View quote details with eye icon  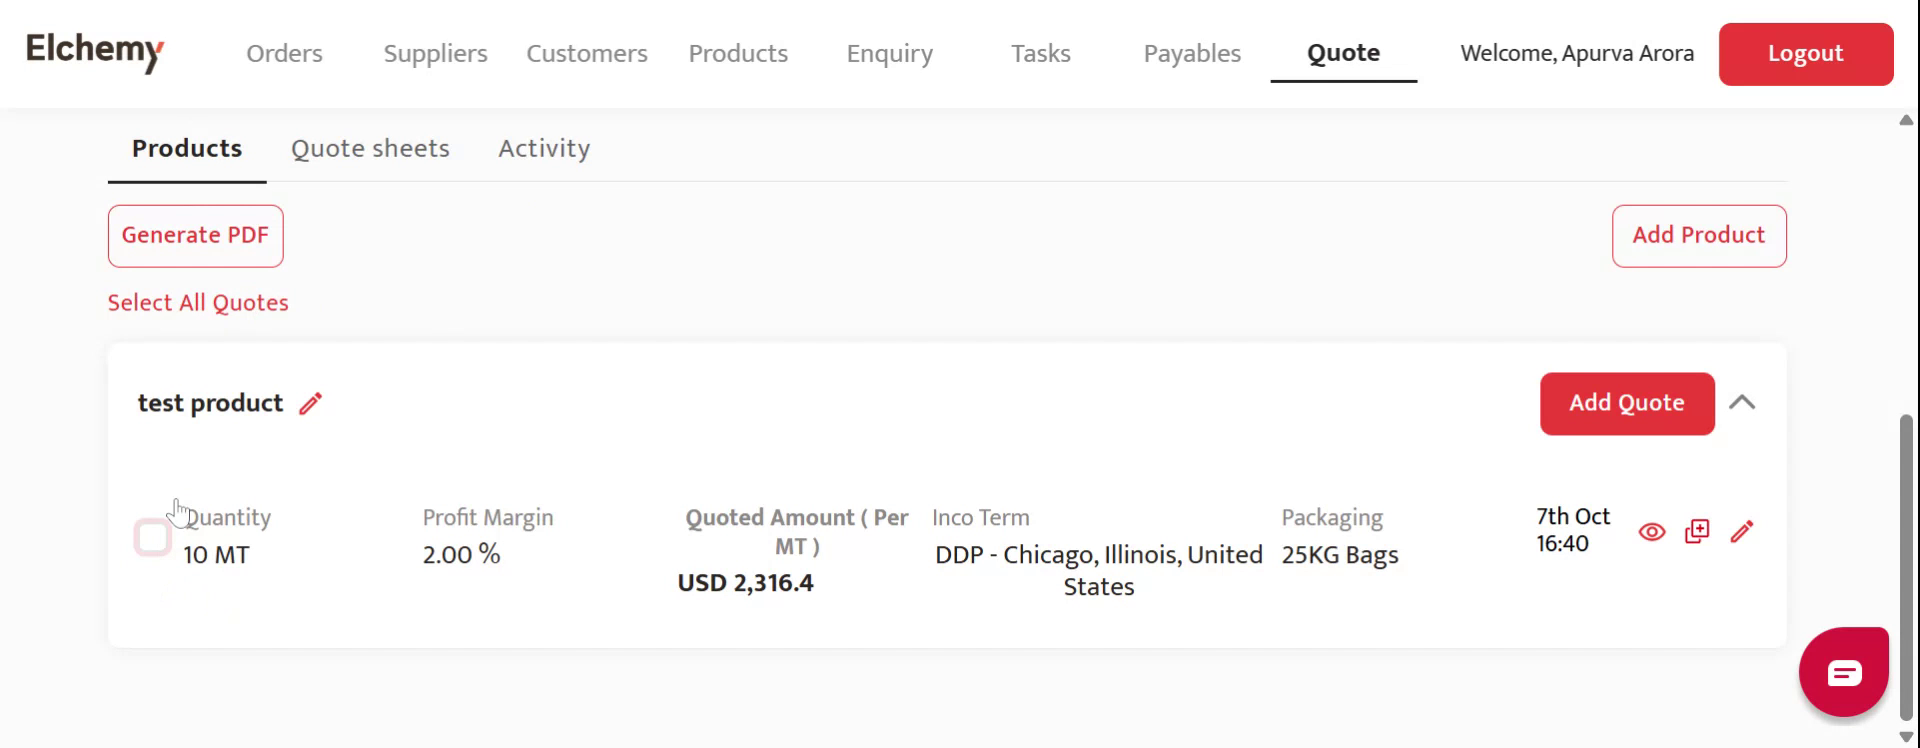(x=1652, y=532)
